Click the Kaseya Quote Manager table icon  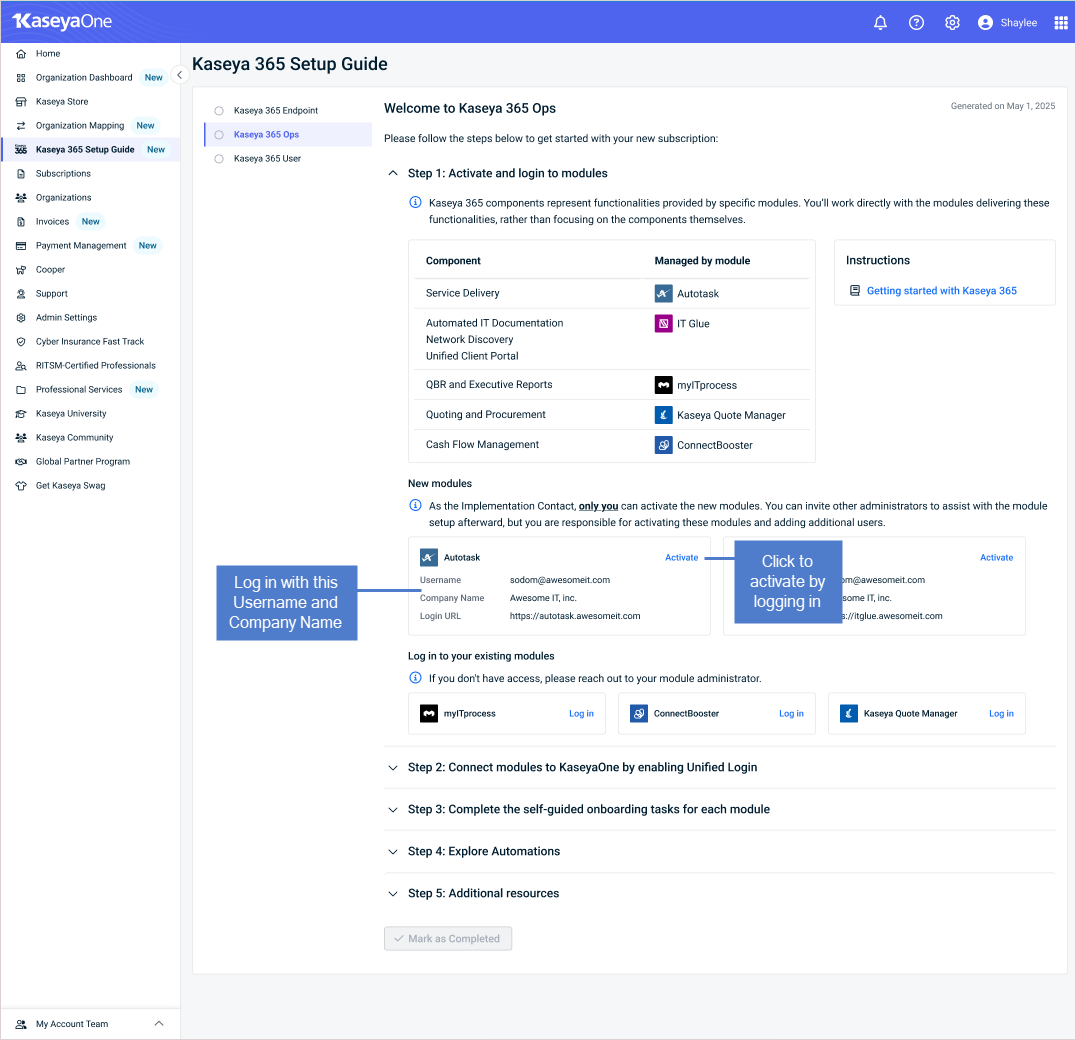(664, 414)
